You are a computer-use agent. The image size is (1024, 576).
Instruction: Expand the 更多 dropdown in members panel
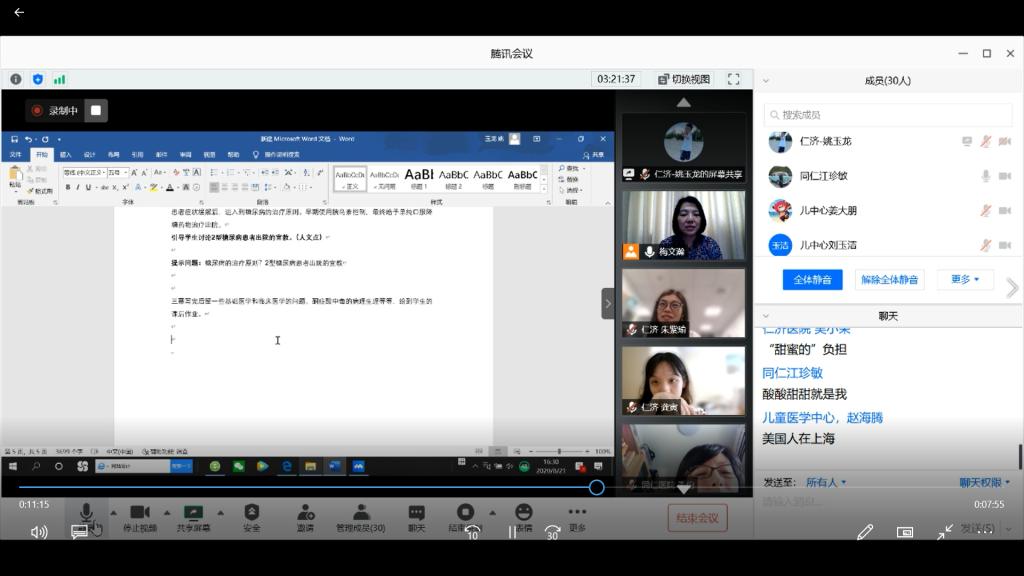965,279
